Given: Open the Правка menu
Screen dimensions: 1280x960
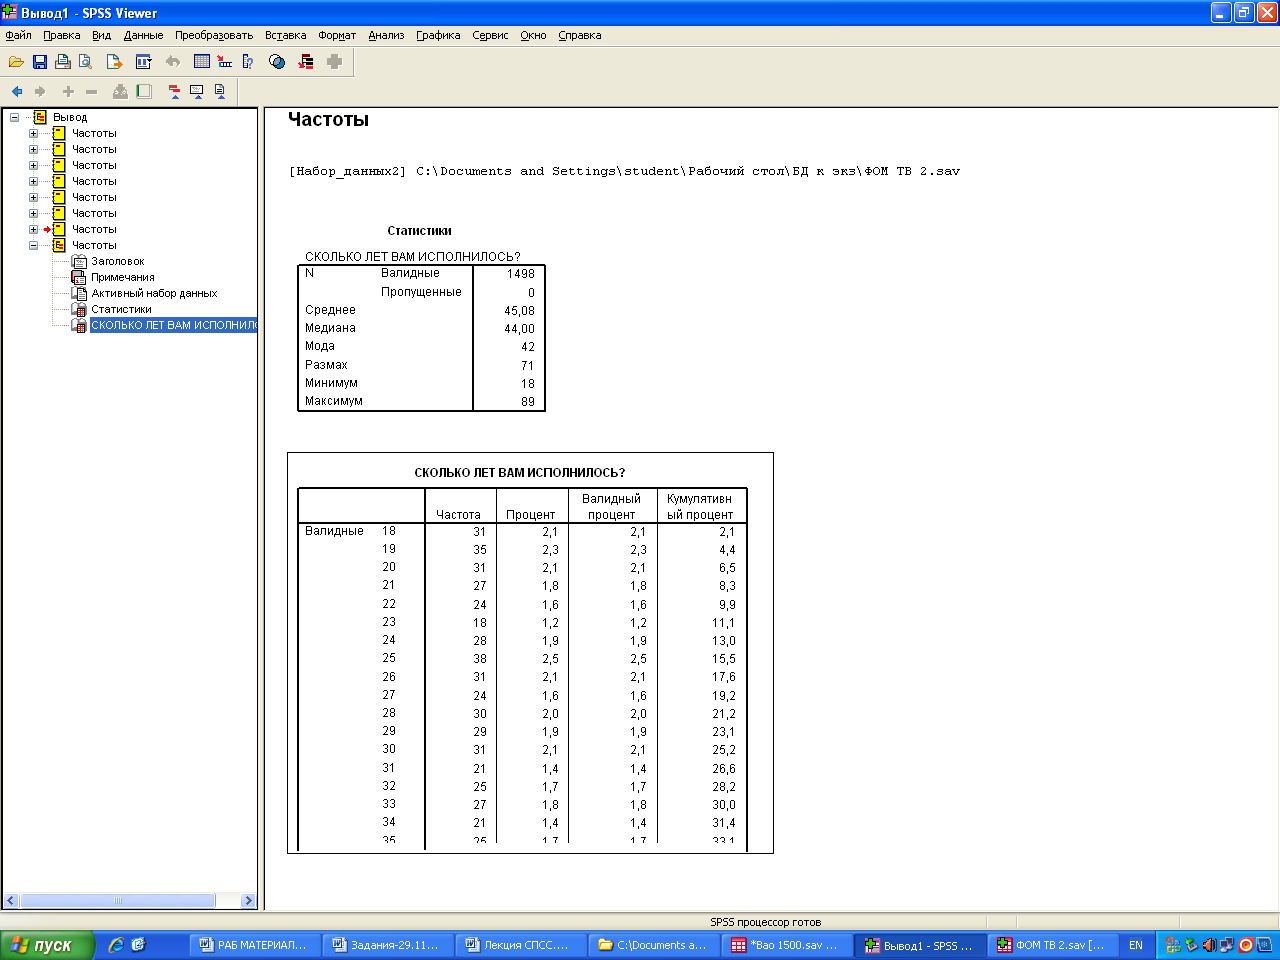Looking at the screenshot, I should [x=61, y=35].
